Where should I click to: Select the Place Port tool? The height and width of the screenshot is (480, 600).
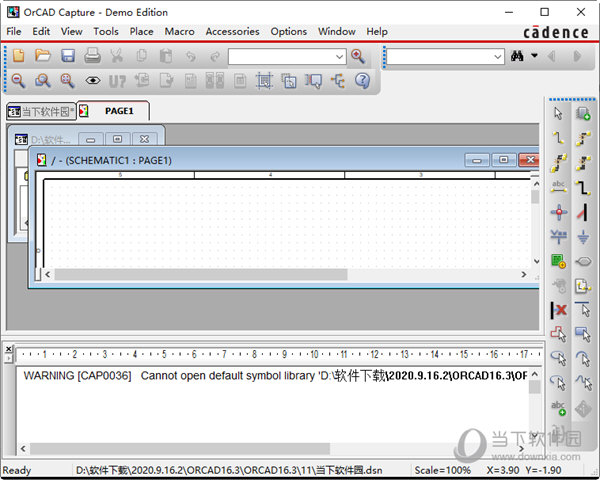click(583, 262)
